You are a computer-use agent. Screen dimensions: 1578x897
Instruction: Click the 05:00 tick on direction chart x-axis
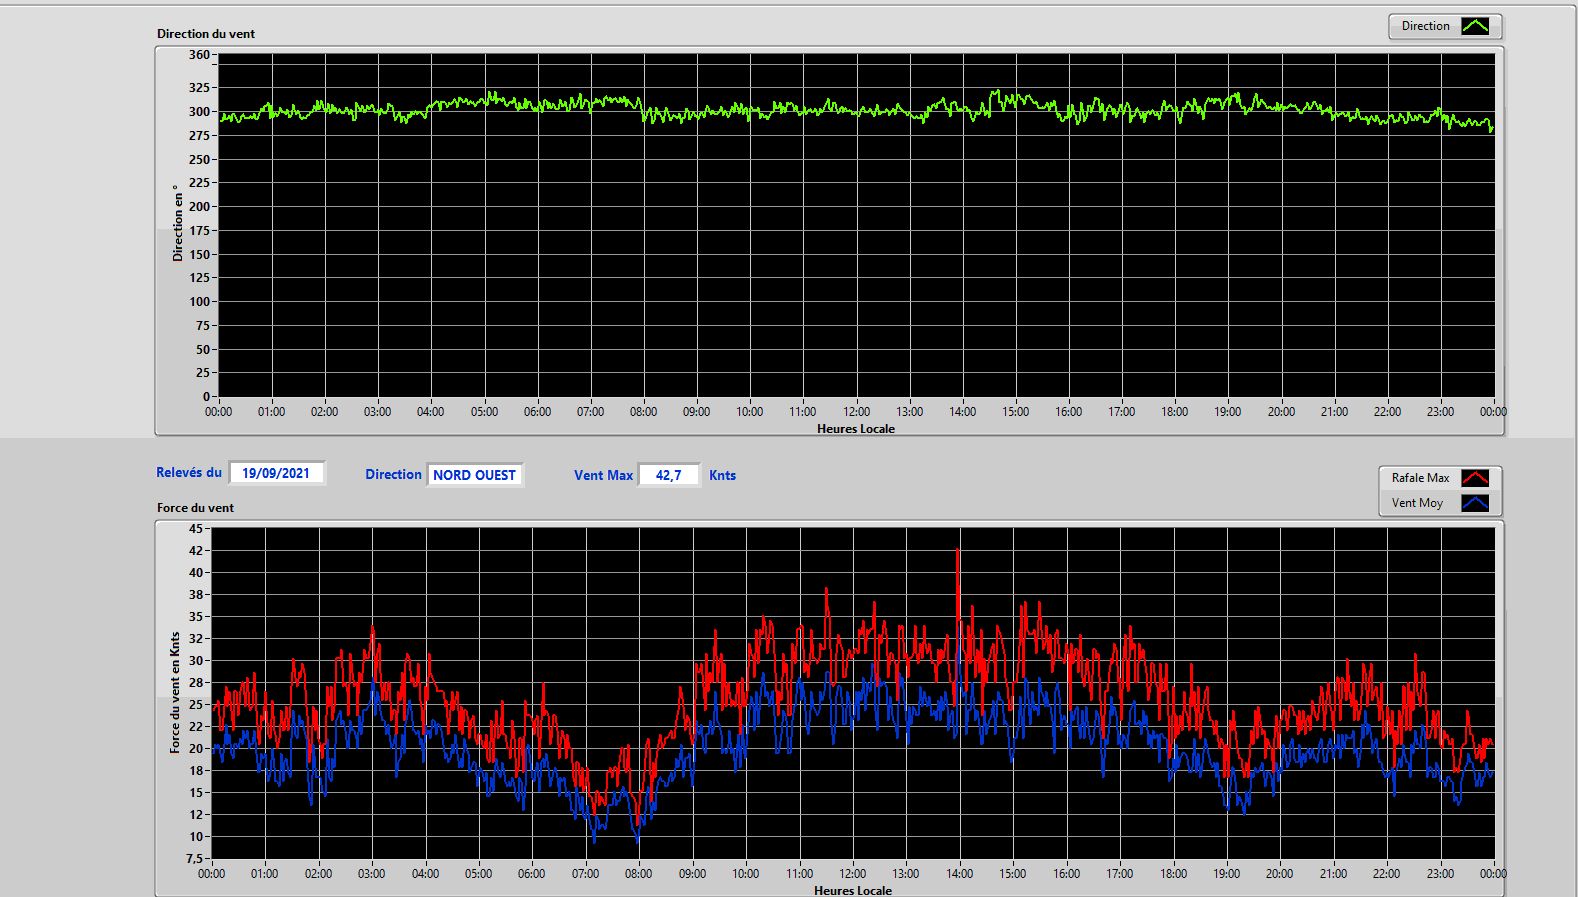(x=484, y=412)
